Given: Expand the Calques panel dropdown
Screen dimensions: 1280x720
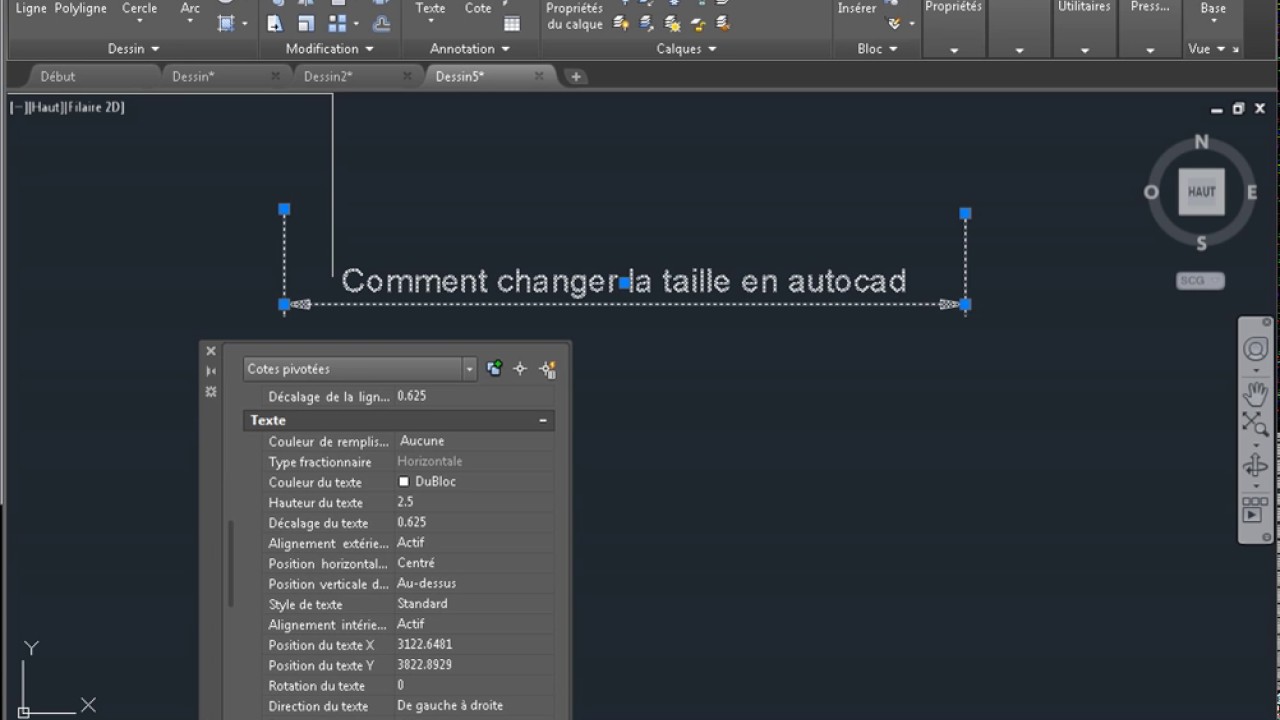Looking at the screenshot, I should pyautogui.click(x=686, y=48).
